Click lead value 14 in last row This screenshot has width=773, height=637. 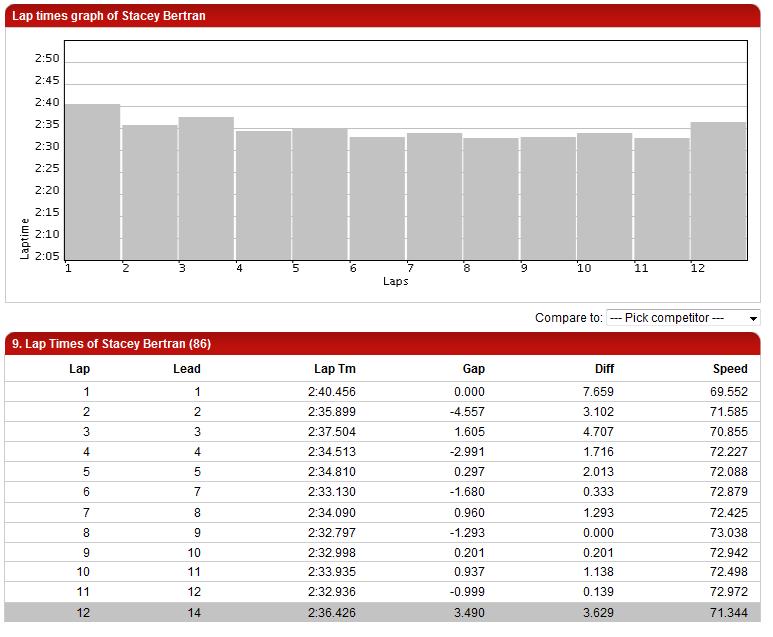(194, 613)
